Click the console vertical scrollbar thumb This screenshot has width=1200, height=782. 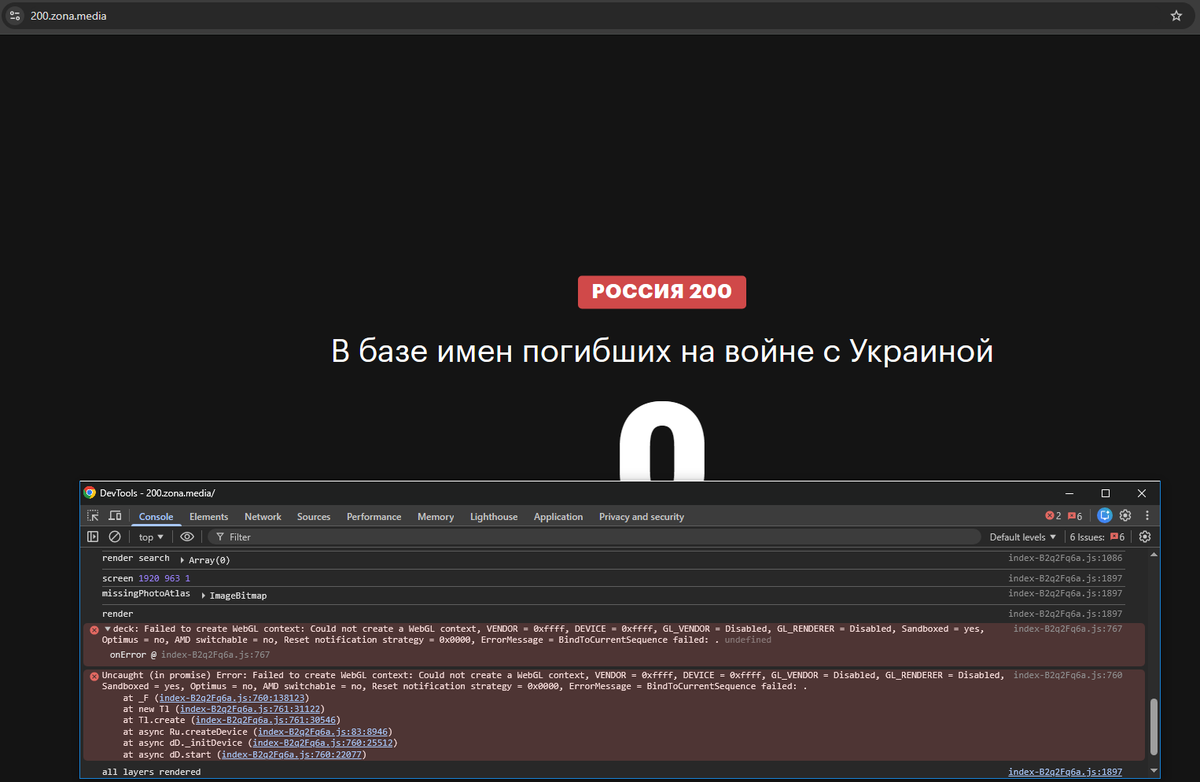pyautogui.click(x=1154, y=727)
